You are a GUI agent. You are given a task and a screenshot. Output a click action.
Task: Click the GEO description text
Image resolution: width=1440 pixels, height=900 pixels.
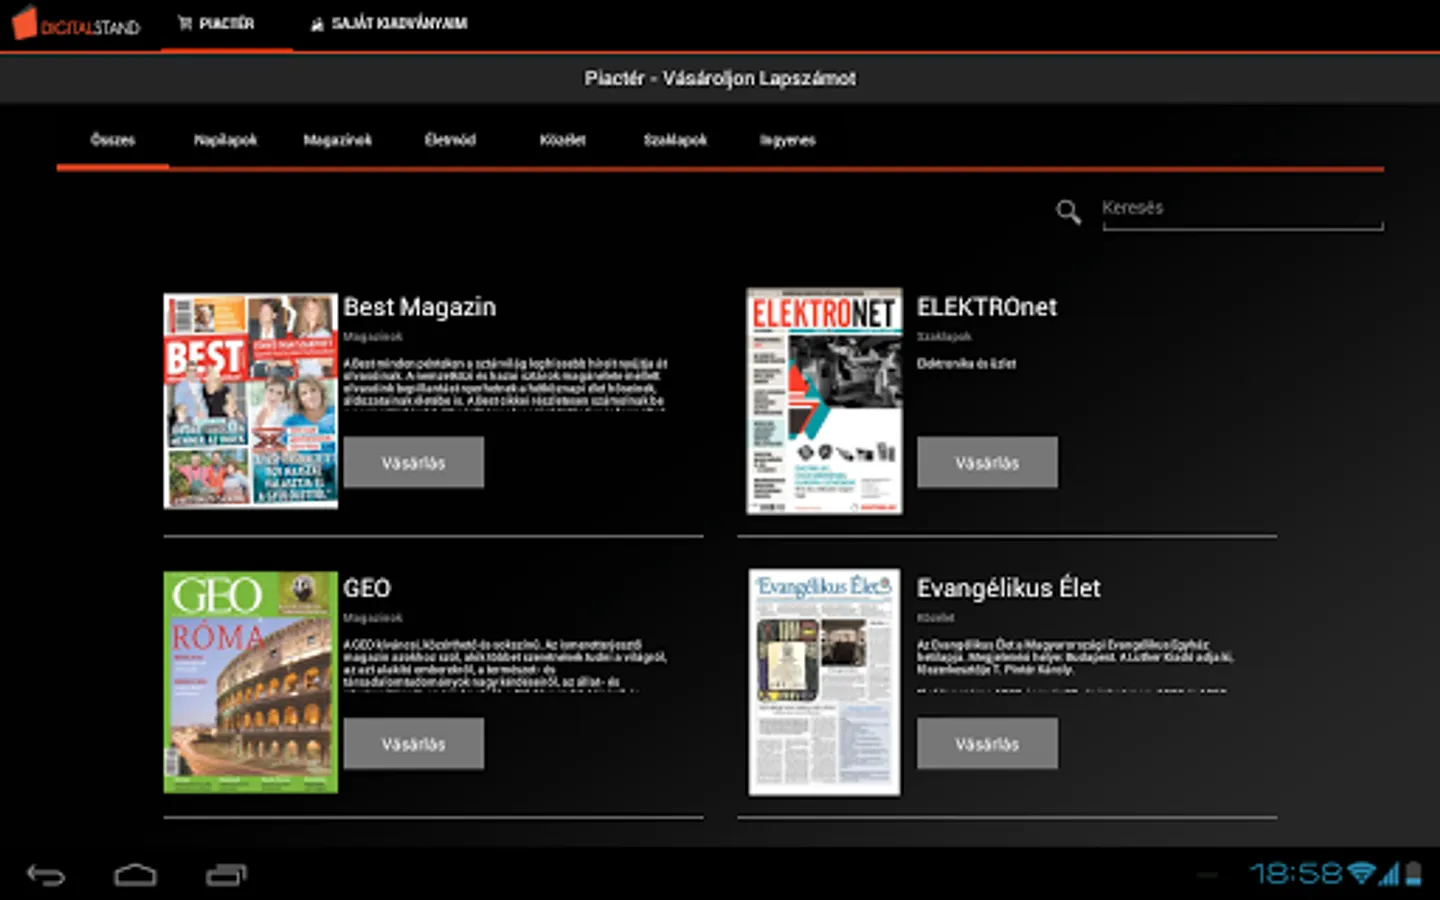pos(505,664)
